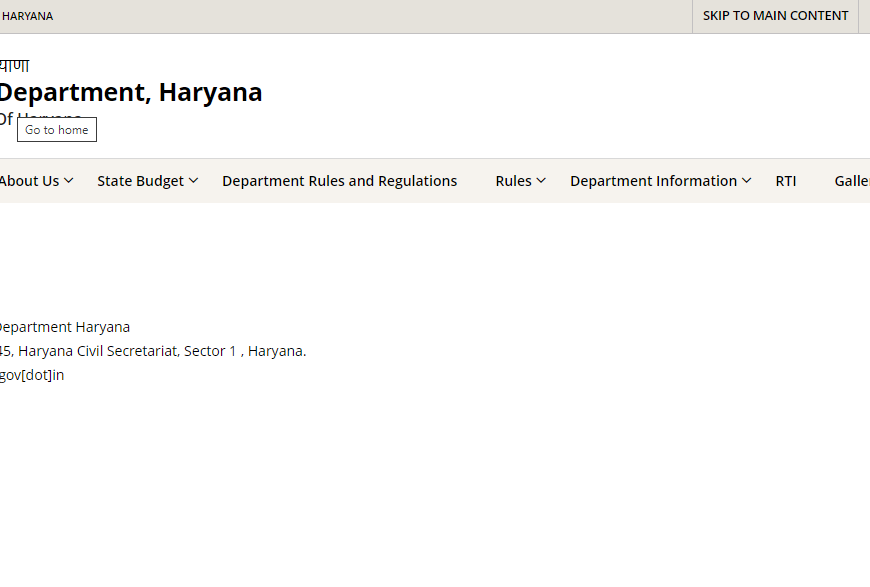The image size is (870, 587).
Task: Expand the chevron beside Rules
Action: (x=541, y=181)
